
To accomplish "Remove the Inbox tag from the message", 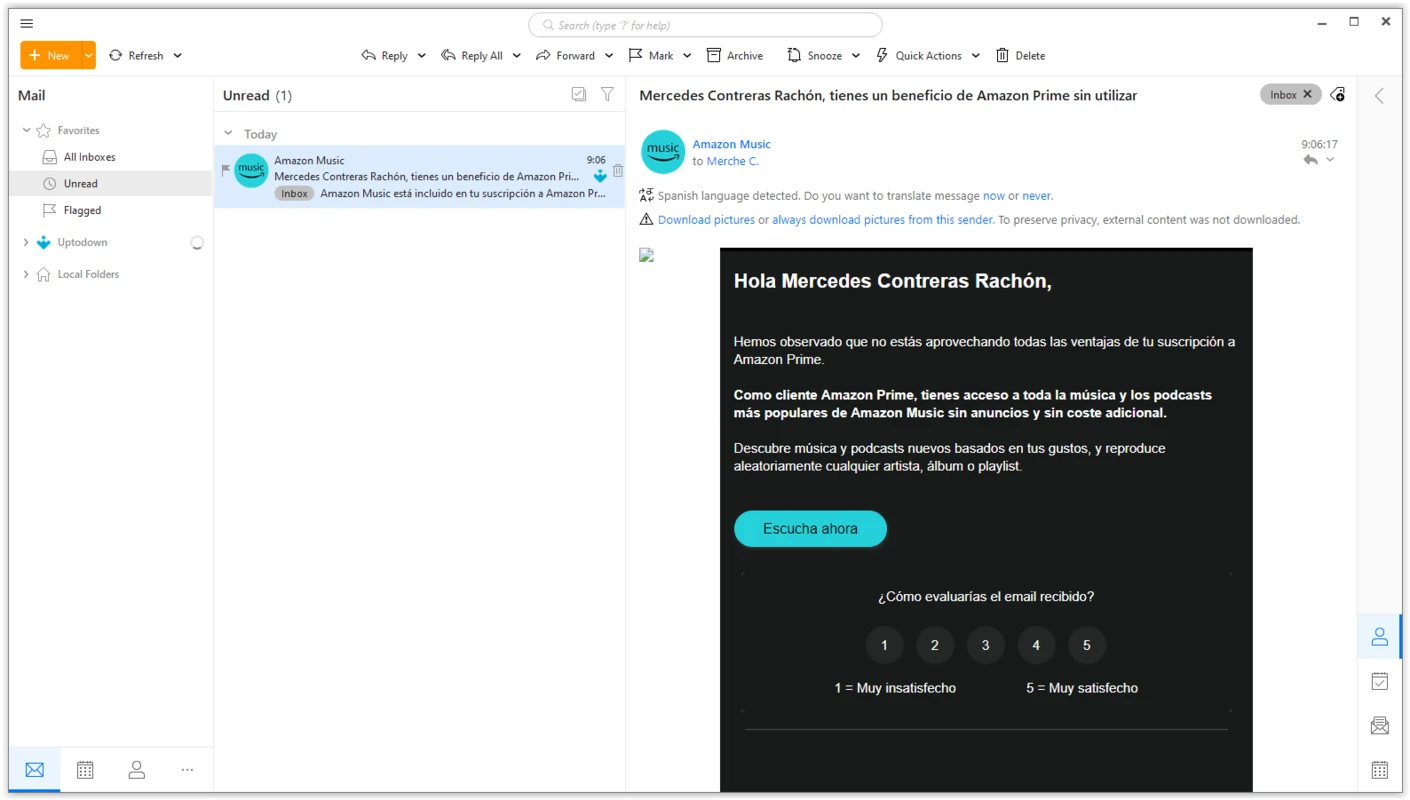I will click(1307, 95).
